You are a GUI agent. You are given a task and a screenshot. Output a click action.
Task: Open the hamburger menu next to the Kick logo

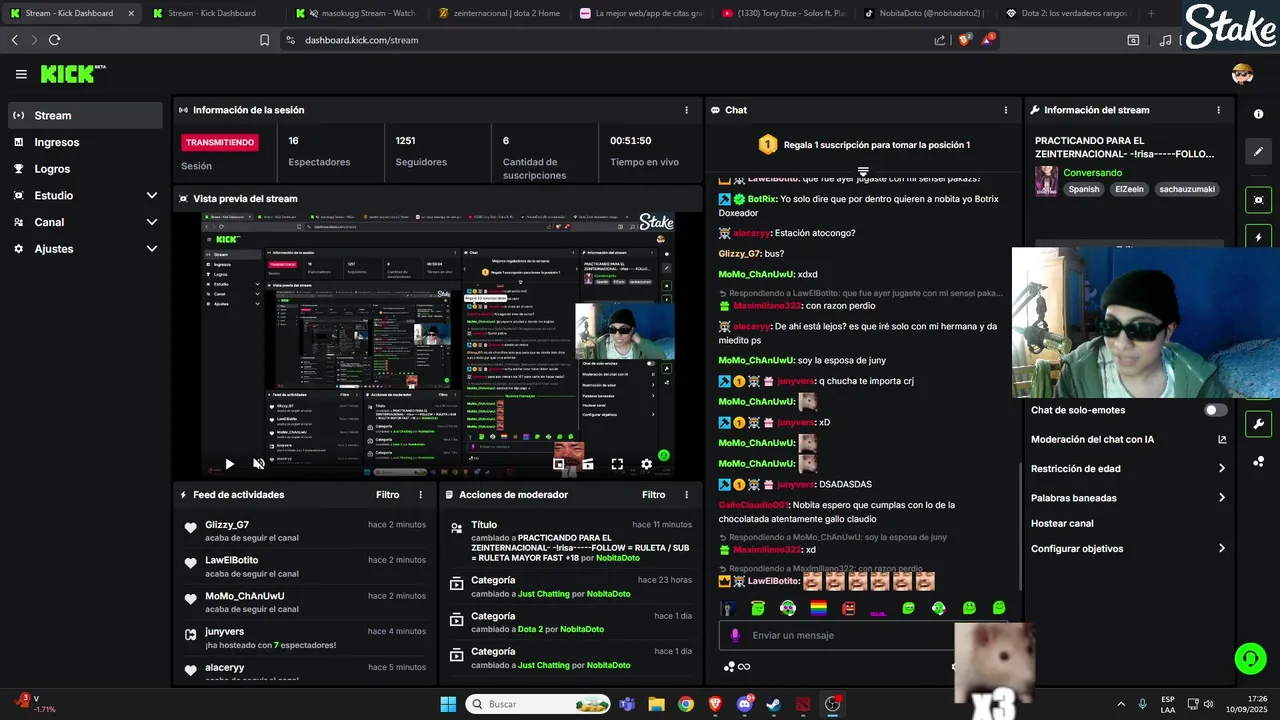(x=21, y=74)
